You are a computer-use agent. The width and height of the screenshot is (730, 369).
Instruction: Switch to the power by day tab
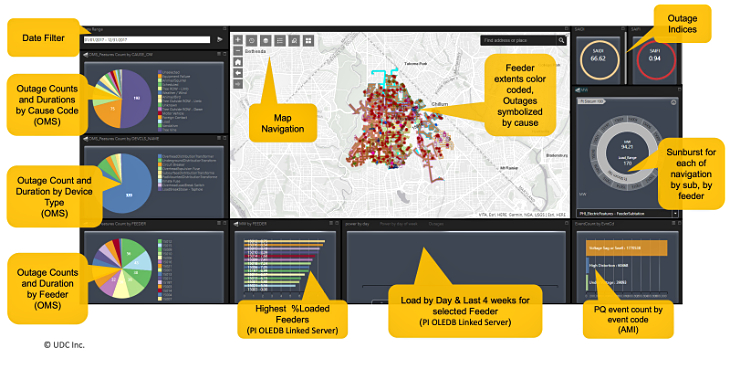357,224
